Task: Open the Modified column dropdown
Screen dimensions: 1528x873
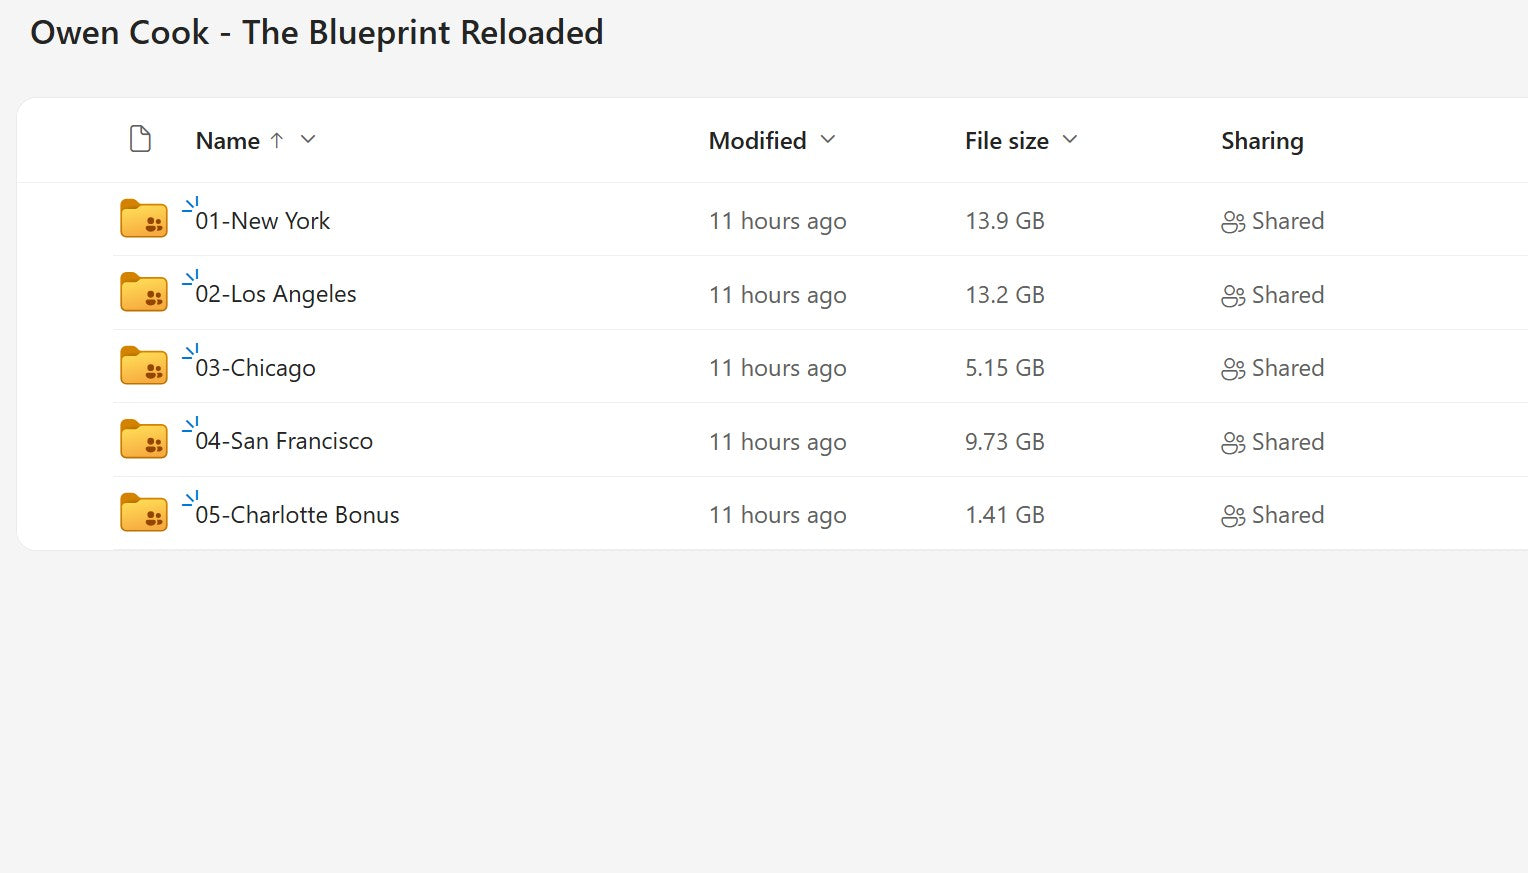Action: [828, 141]
